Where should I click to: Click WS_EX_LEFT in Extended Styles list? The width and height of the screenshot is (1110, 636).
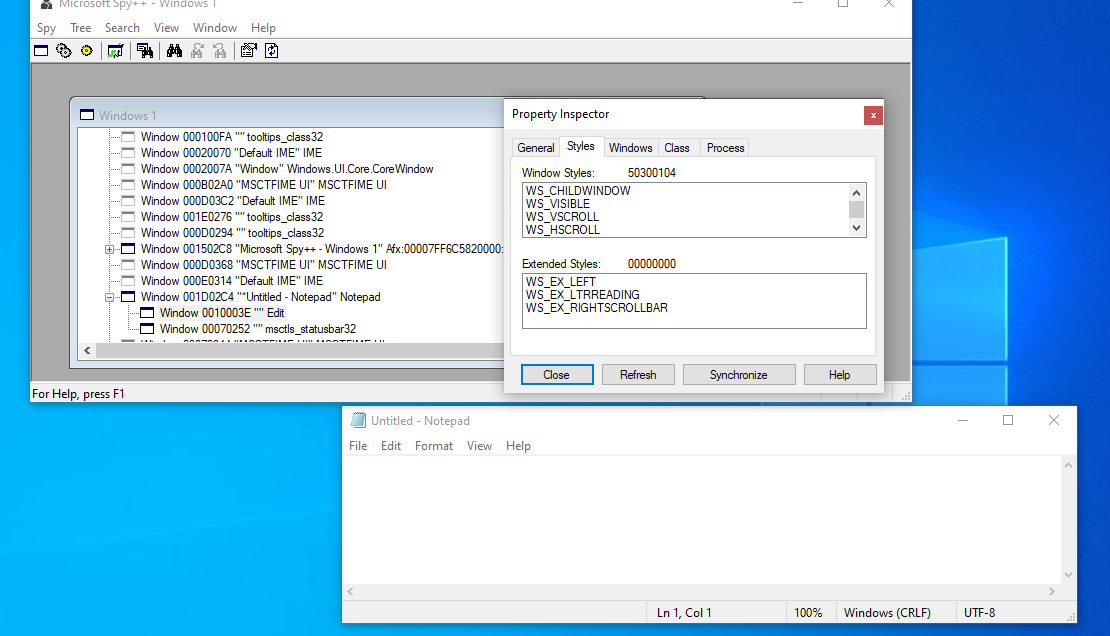(561, 282)
